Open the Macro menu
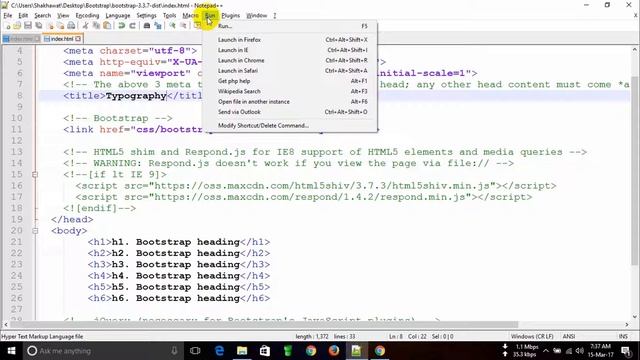Screen dimensions: 640x360 pos(190,16)
